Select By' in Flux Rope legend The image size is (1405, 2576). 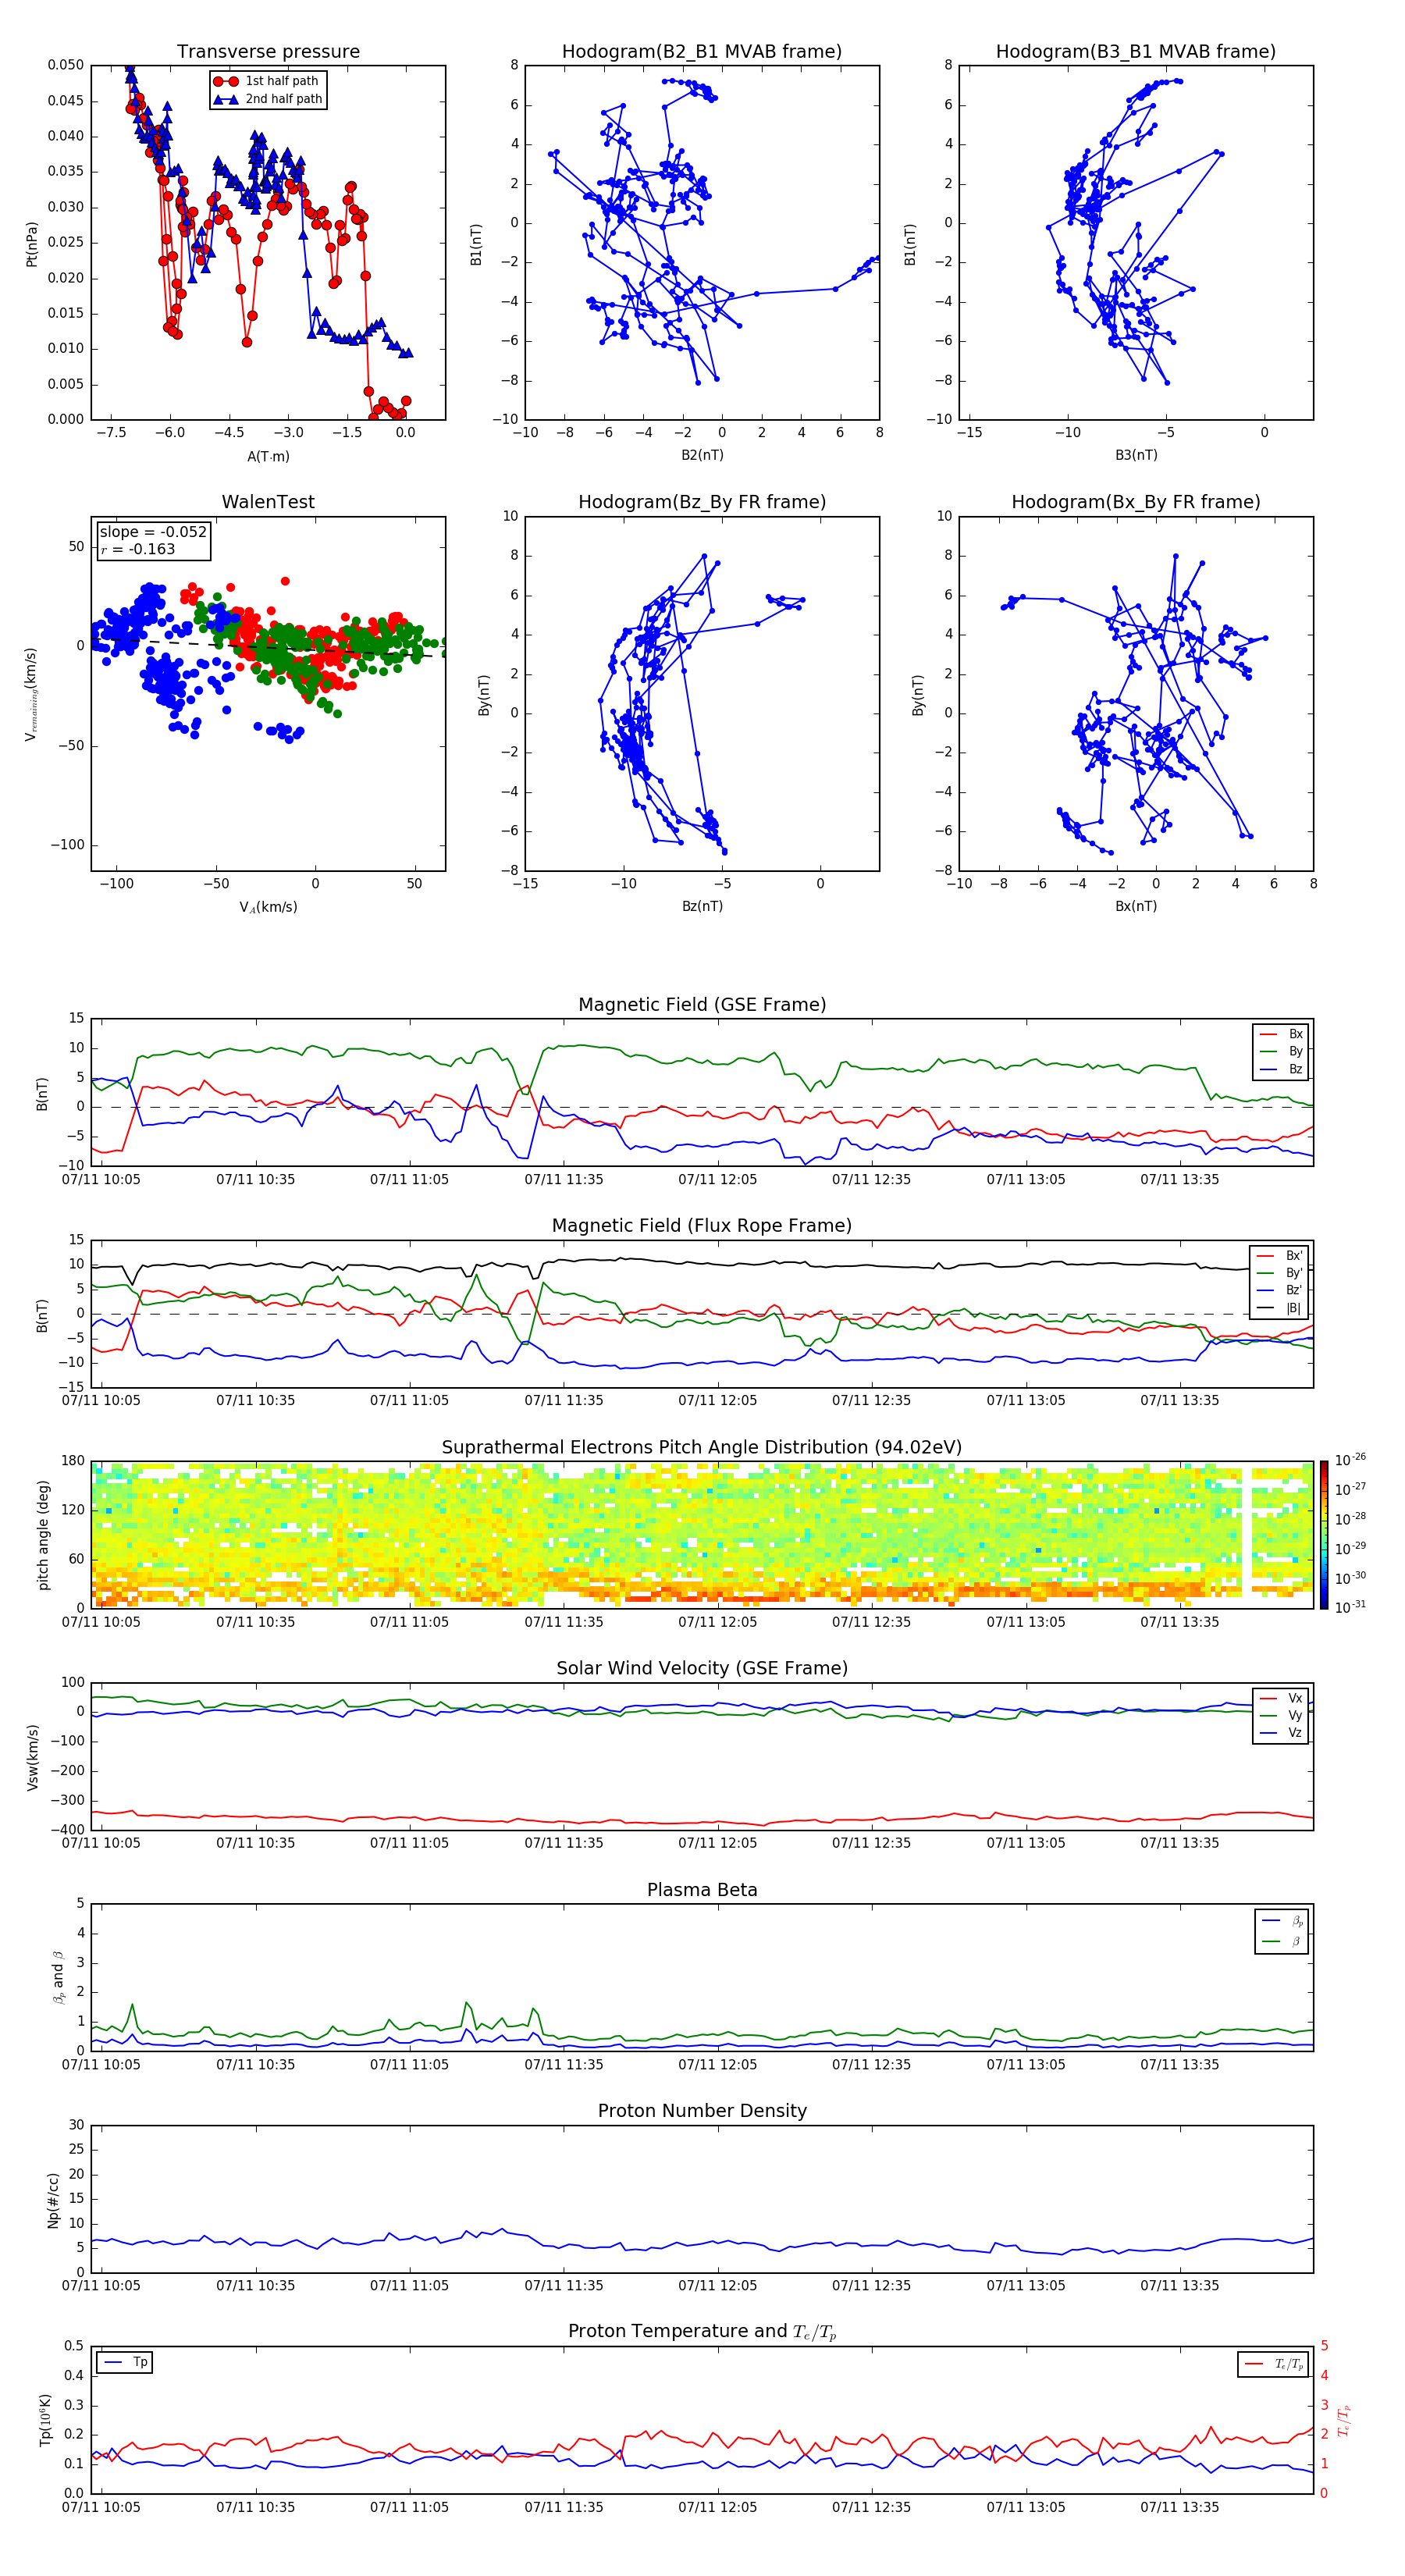point(1280,1273)
